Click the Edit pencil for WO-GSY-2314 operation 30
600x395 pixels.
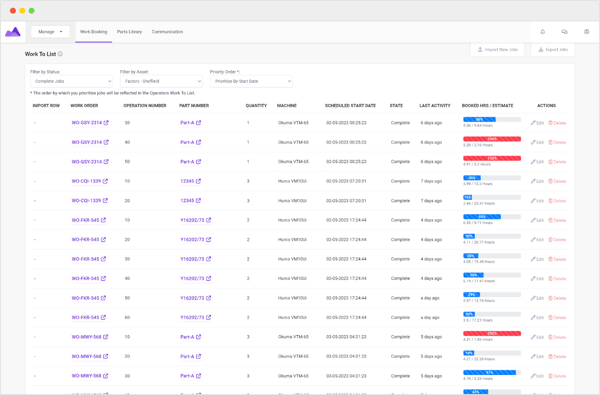(x=537, y=123)
